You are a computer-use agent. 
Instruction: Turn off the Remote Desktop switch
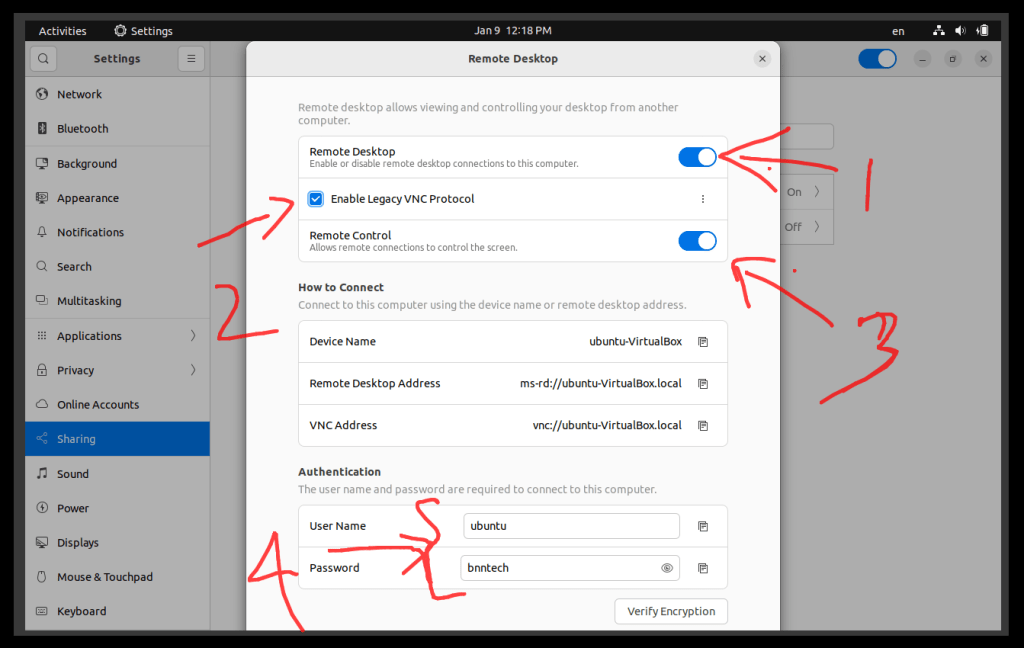coord(697,157)
